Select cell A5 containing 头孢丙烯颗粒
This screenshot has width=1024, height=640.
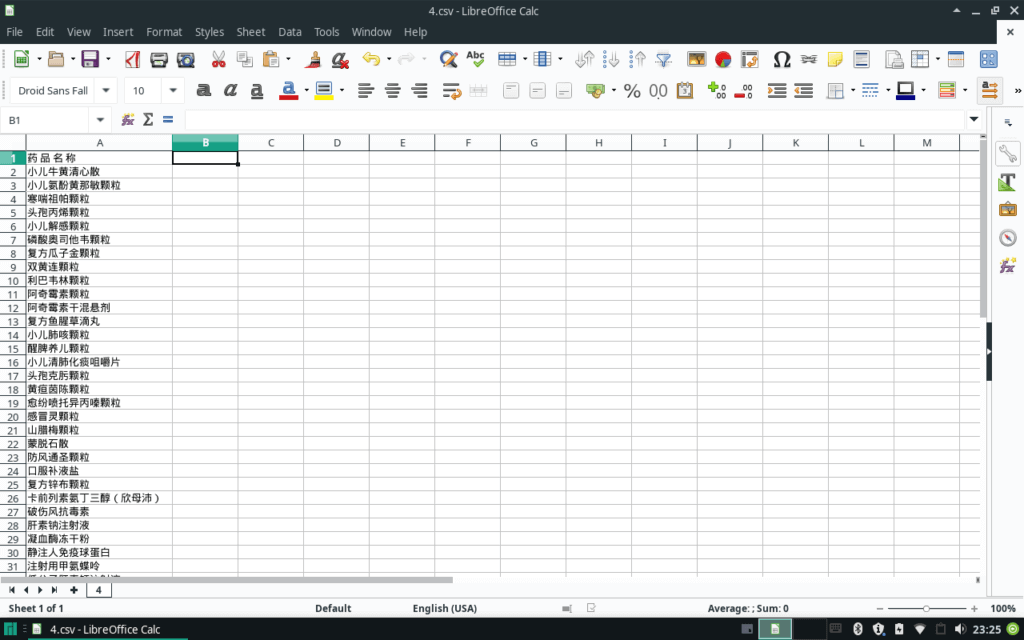coord(98,212)
